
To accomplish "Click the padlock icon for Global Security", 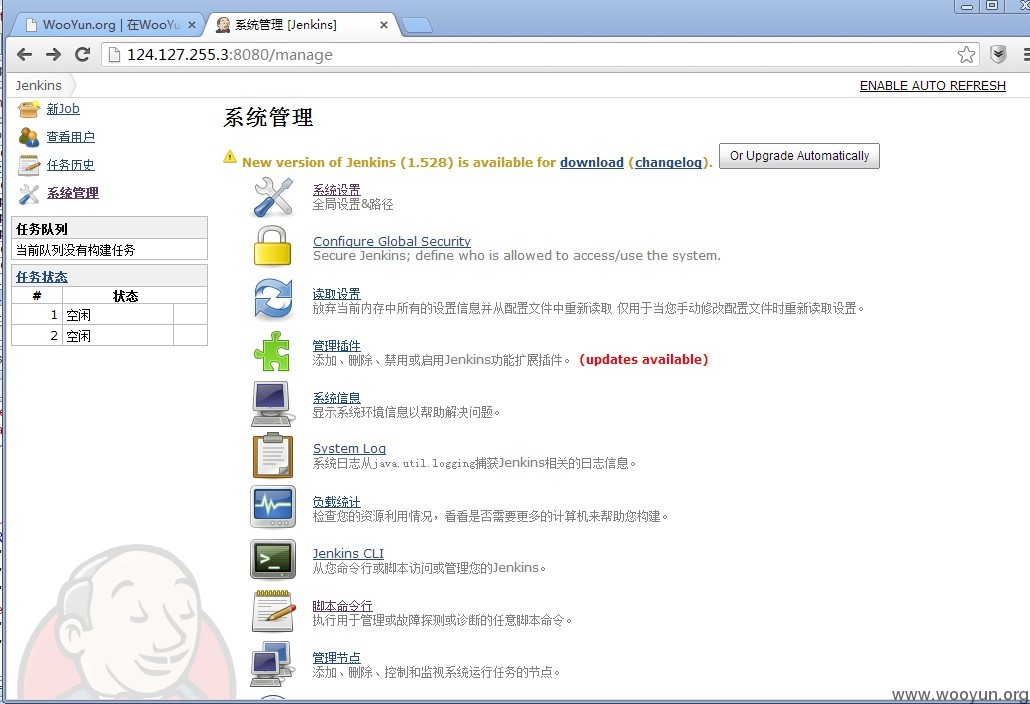I will (273, 246).
